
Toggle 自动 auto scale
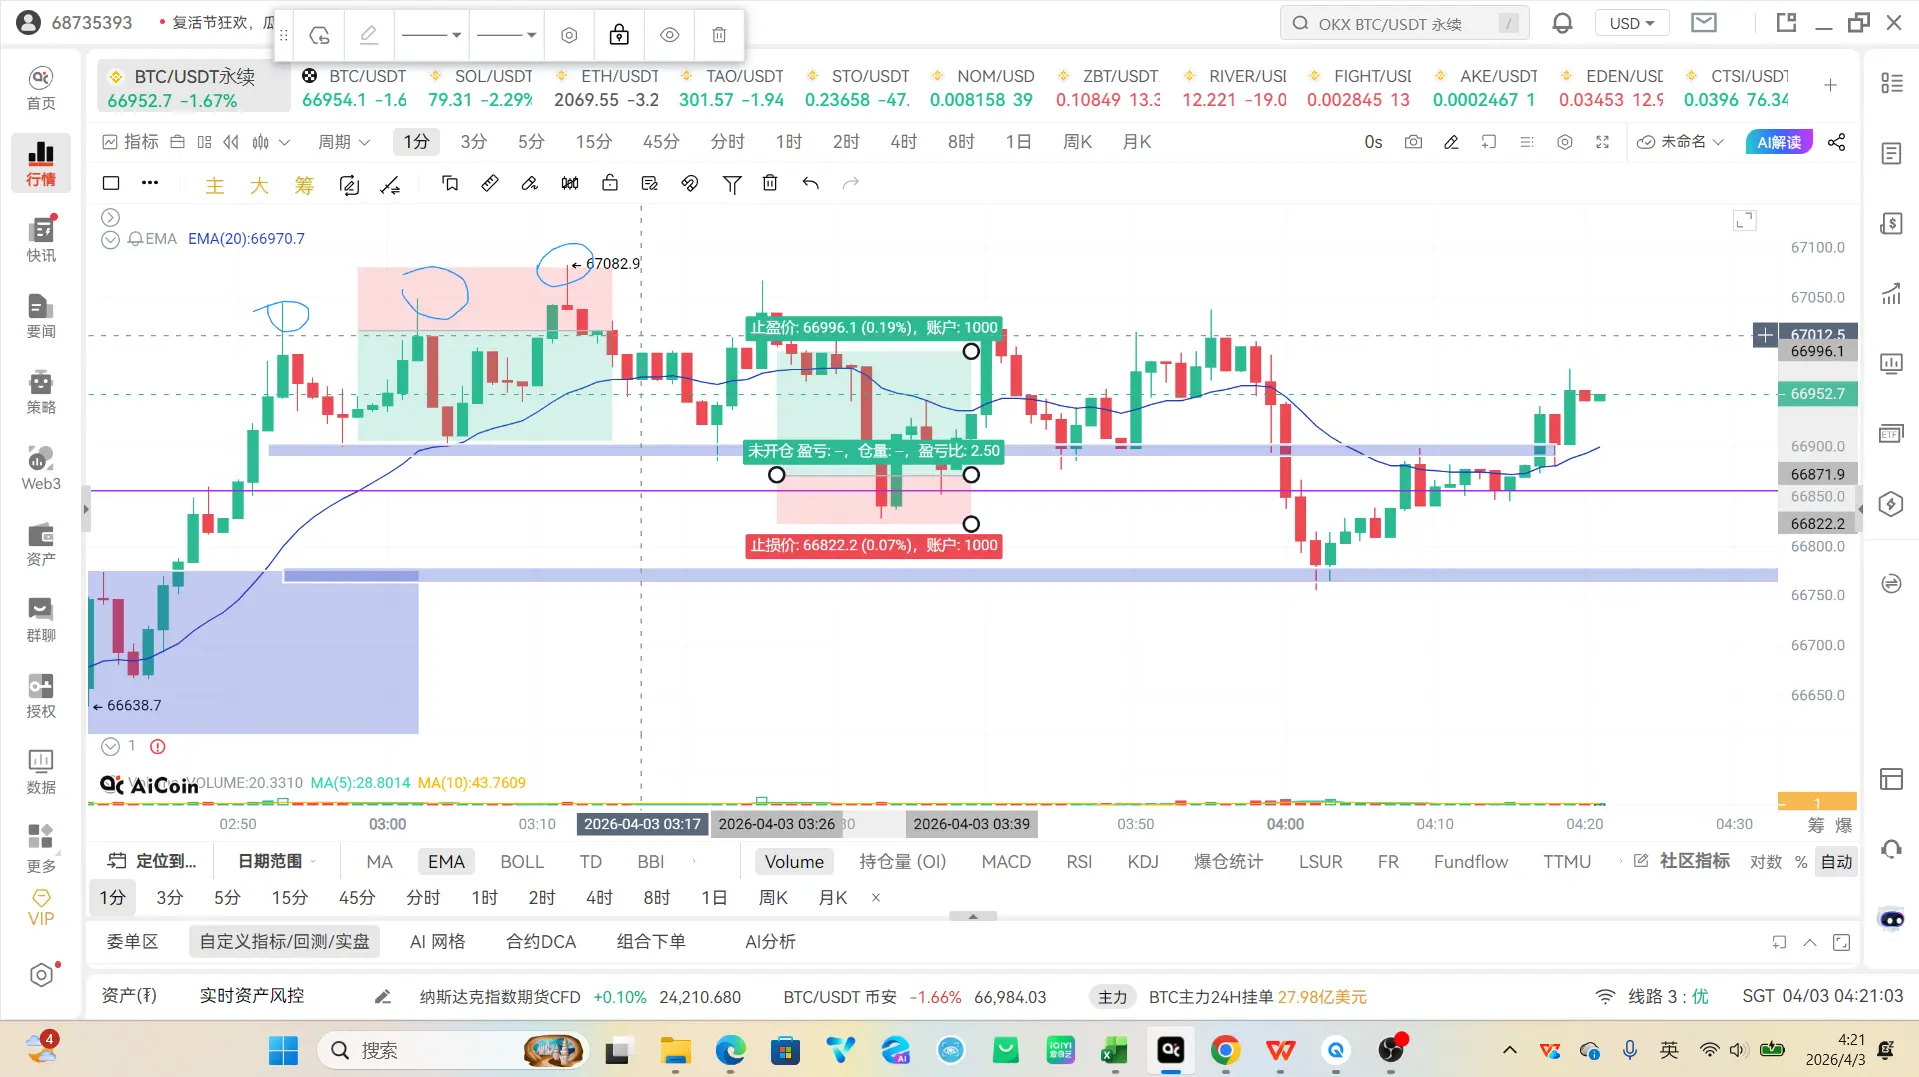click(x=1837, y=862)
